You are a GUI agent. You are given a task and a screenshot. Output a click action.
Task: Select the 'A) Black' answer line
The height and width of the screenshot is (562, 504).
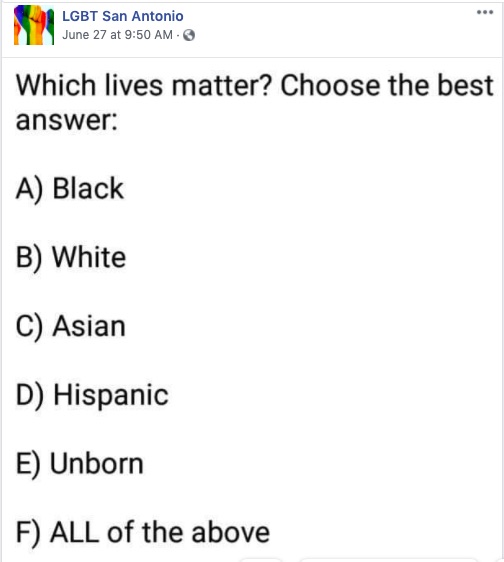[70, 189]
